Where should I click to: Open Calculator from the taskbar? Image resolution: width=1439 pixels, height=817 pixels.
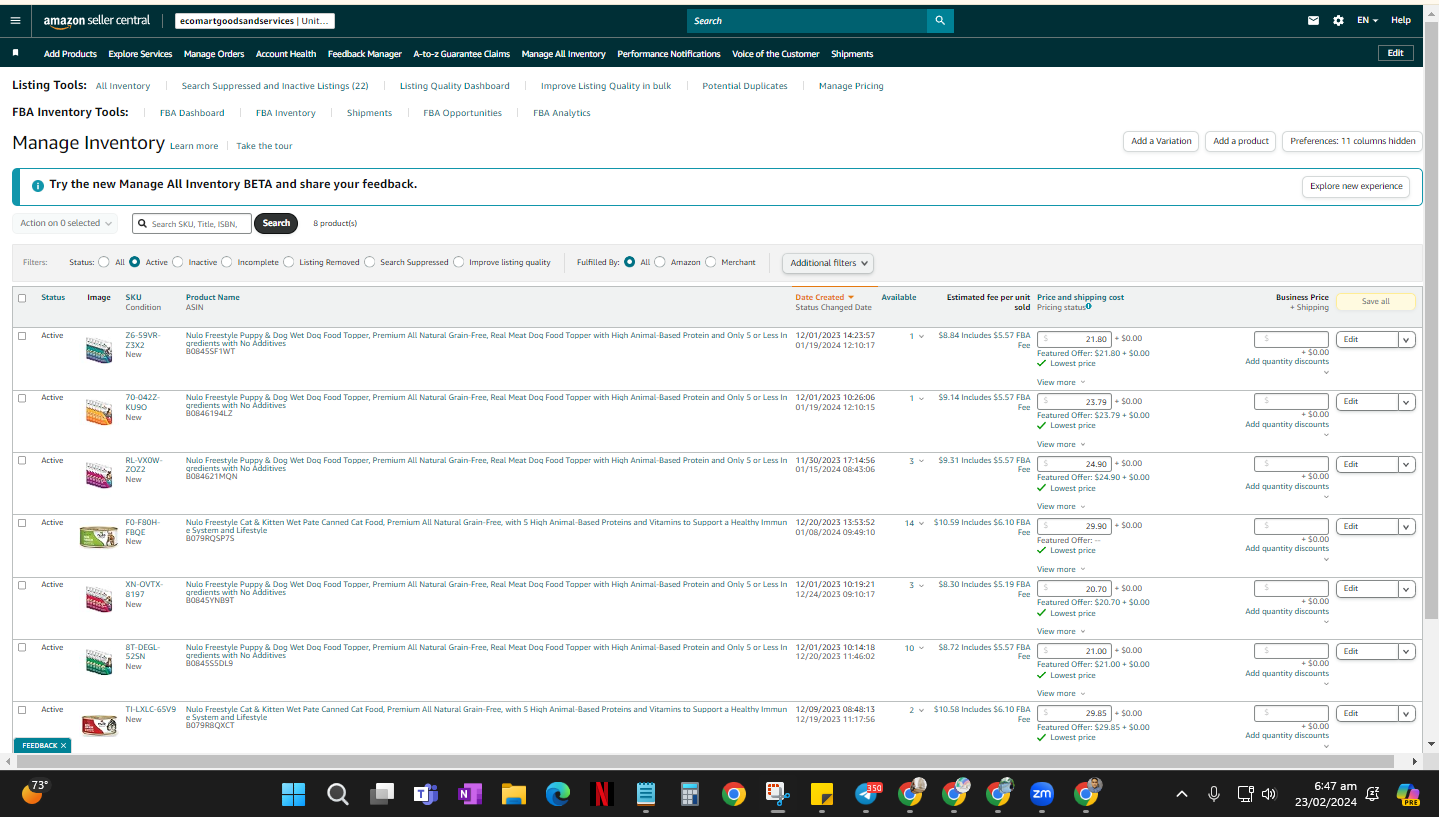pos(689,795)
